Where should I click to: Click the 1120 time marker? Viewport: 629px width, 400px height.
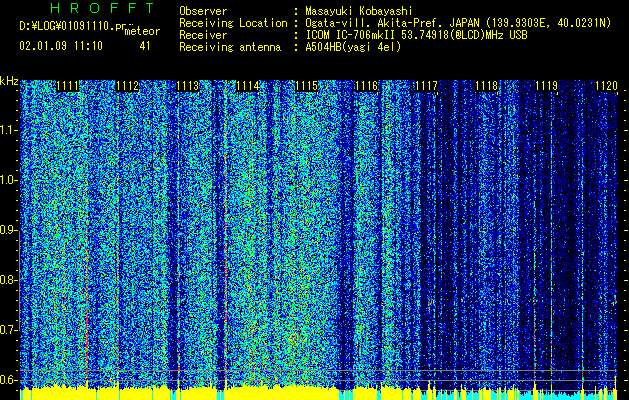pos(606,86)
